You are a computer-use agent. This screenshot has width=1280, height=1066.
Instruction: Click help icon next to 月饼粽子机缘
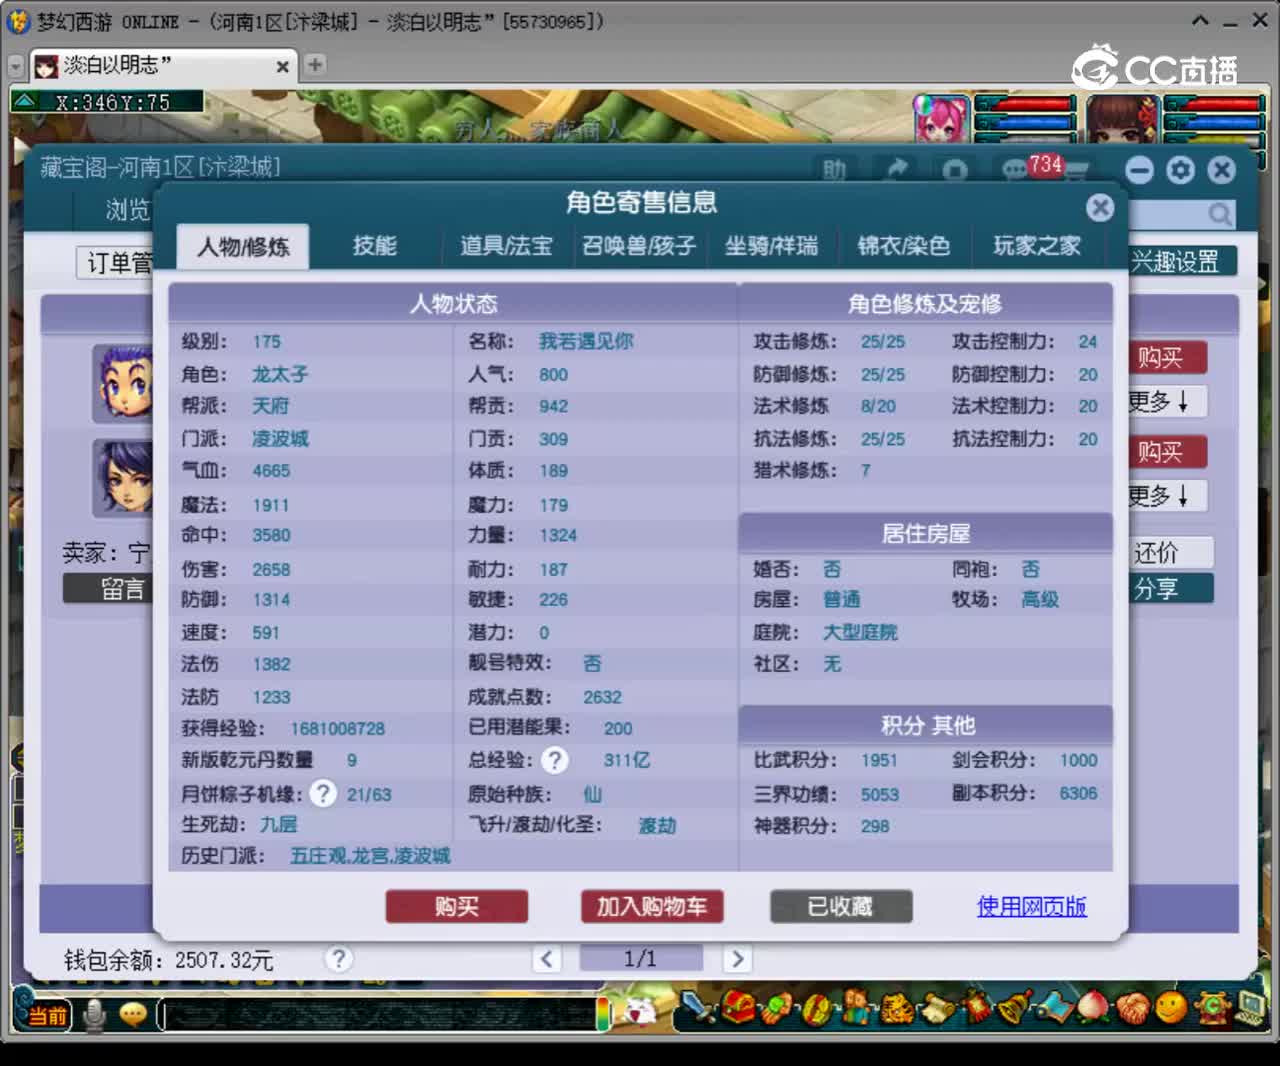point(322,794)
